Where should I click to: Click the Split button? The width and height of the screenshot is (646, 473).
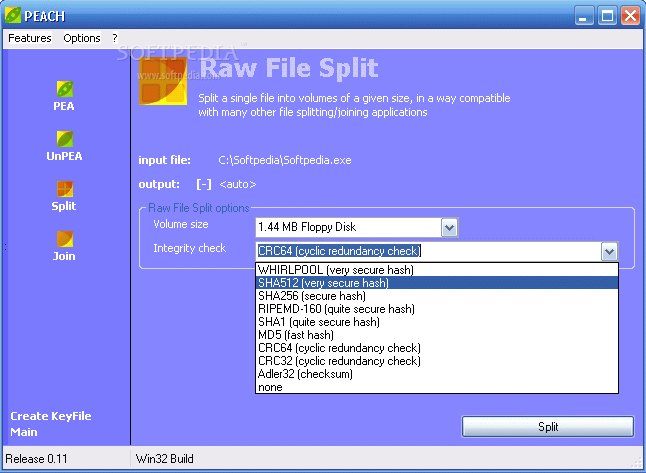(x=548, y=426)
